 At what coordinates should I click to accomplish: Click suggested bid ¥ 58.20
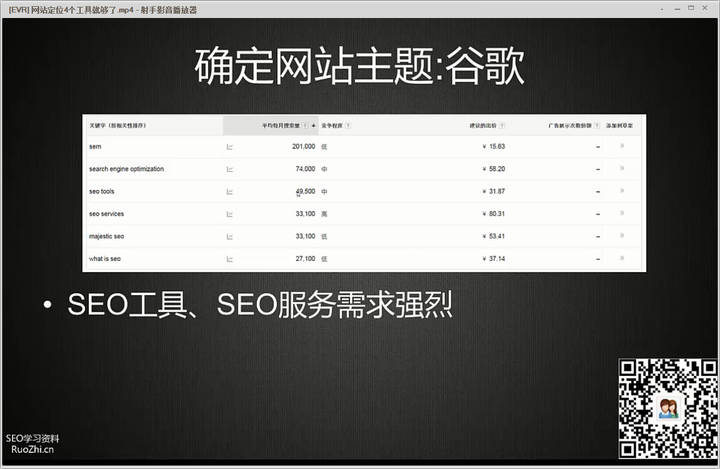[494, 169]
